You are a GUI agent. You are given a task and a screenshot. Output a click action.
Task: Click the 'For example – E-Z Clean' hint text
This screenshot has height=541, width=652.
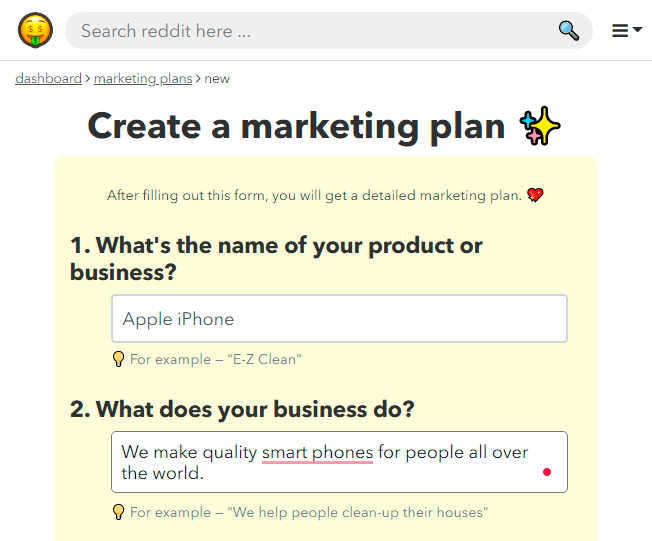[x=215, y=359]
